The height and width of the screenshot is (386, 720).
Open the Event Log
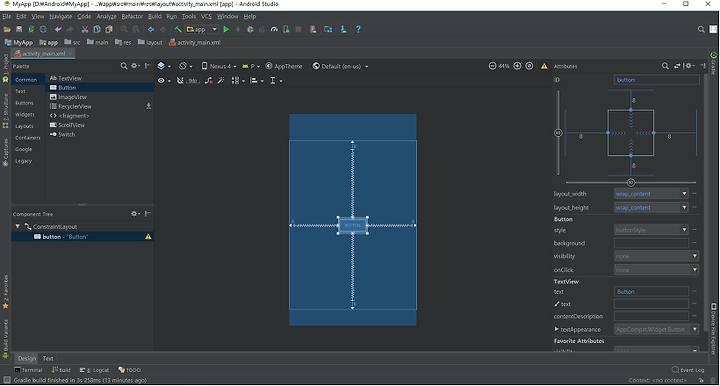pos(687,370)
